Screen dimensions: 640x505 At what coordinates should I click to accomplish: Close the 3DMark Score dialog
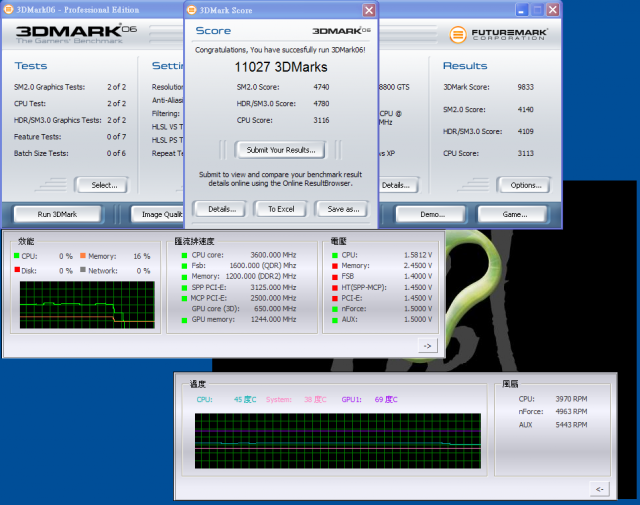pyautogui.click(x=369, y=10)
